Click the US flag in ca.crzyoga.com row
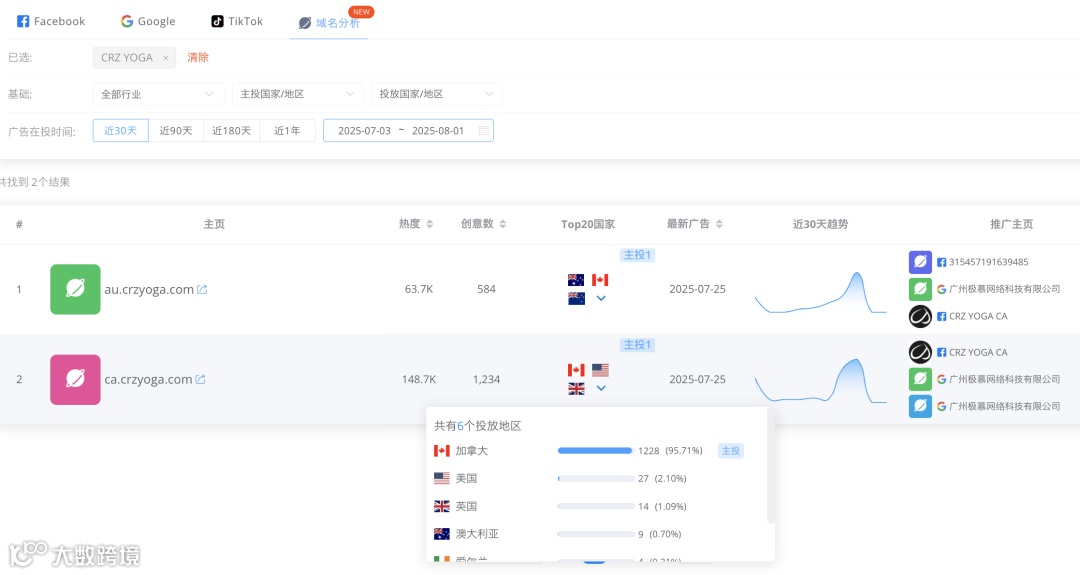The height and width of the screenshot is (575, 1080). pyautogui.click(x=600, y=370)
